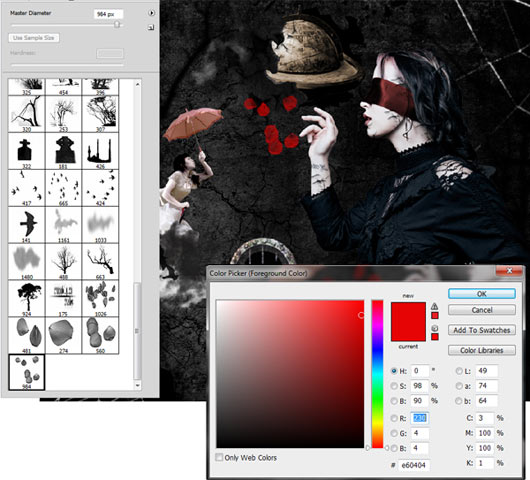Click the Master Diameter slider handle
Image resolution: width=530 pixels, height=480 pixels.
[x=117, y=24]
